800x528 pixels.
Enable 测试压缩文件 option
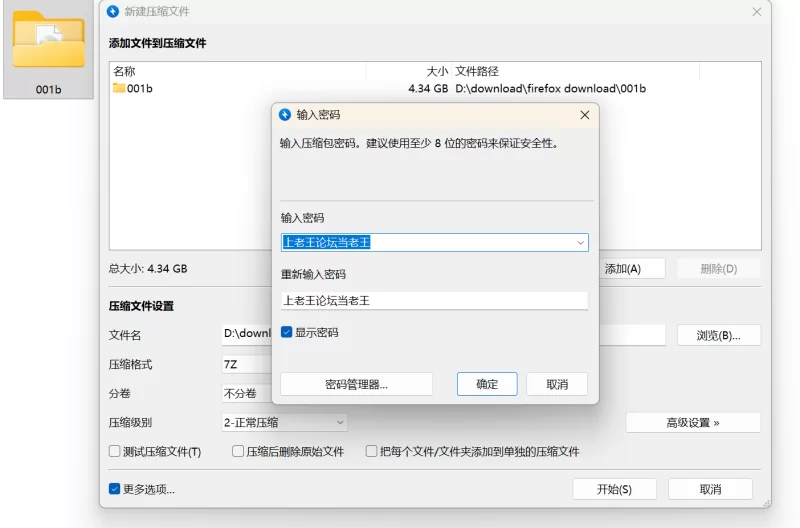(x=115, y=451)
